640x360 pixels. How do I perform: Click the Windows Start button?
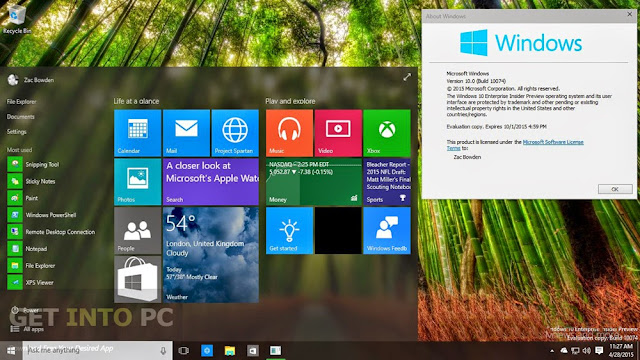pos(11,351)
